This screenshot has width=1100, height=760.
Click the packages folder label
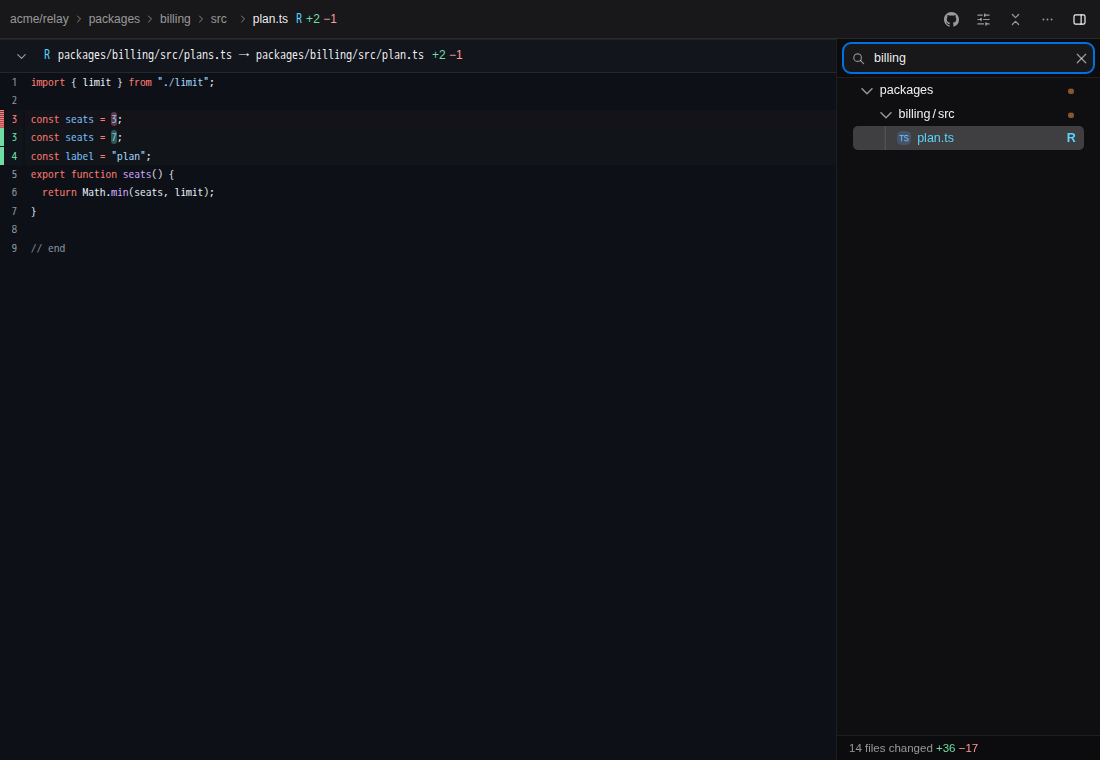[x=906, y=91]
